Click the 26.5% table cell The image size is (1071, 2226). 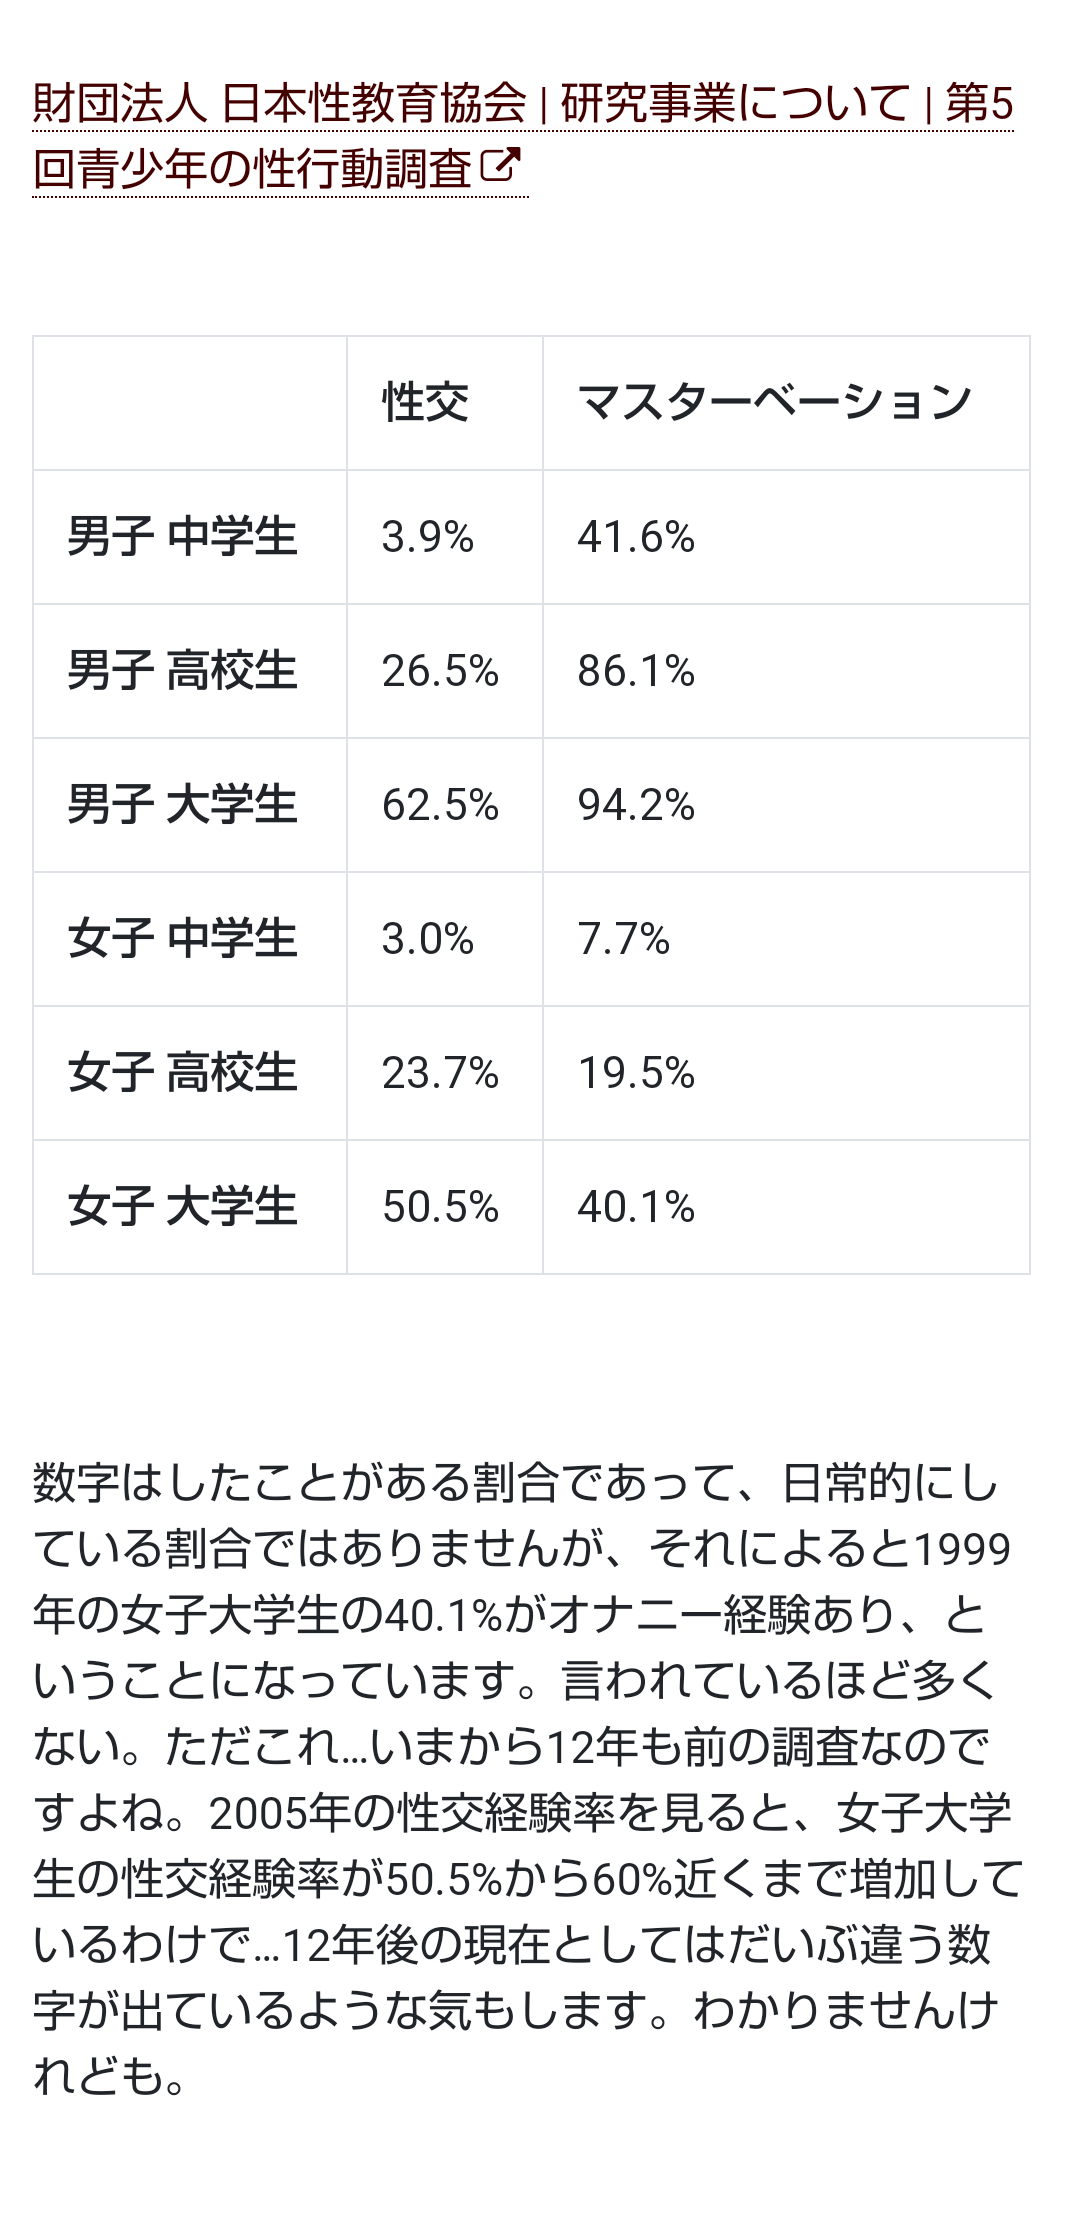[x=444, y=671]
